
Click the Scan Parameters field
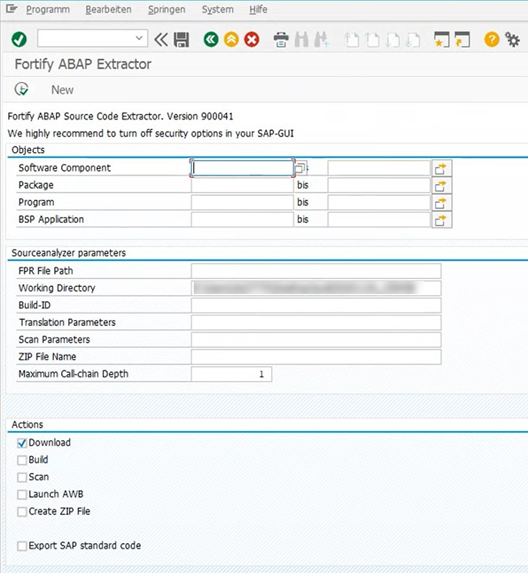(316, 340)
